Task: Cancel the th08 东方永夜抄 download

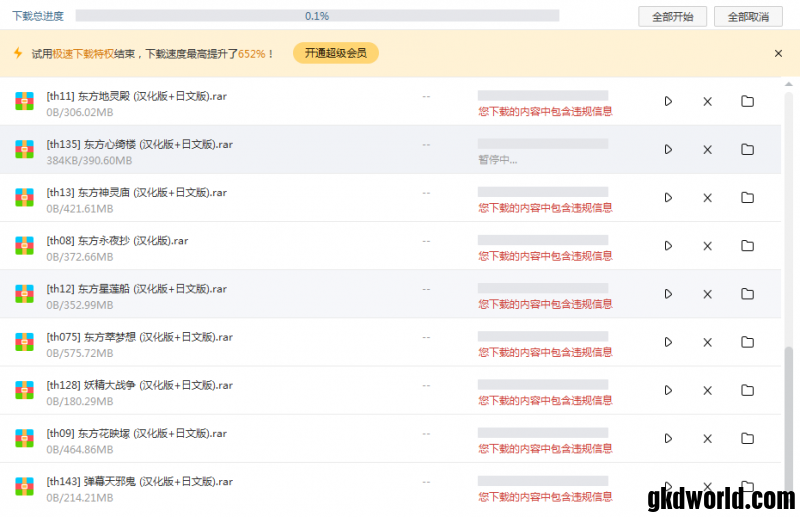Action: [x=707, y=246]
